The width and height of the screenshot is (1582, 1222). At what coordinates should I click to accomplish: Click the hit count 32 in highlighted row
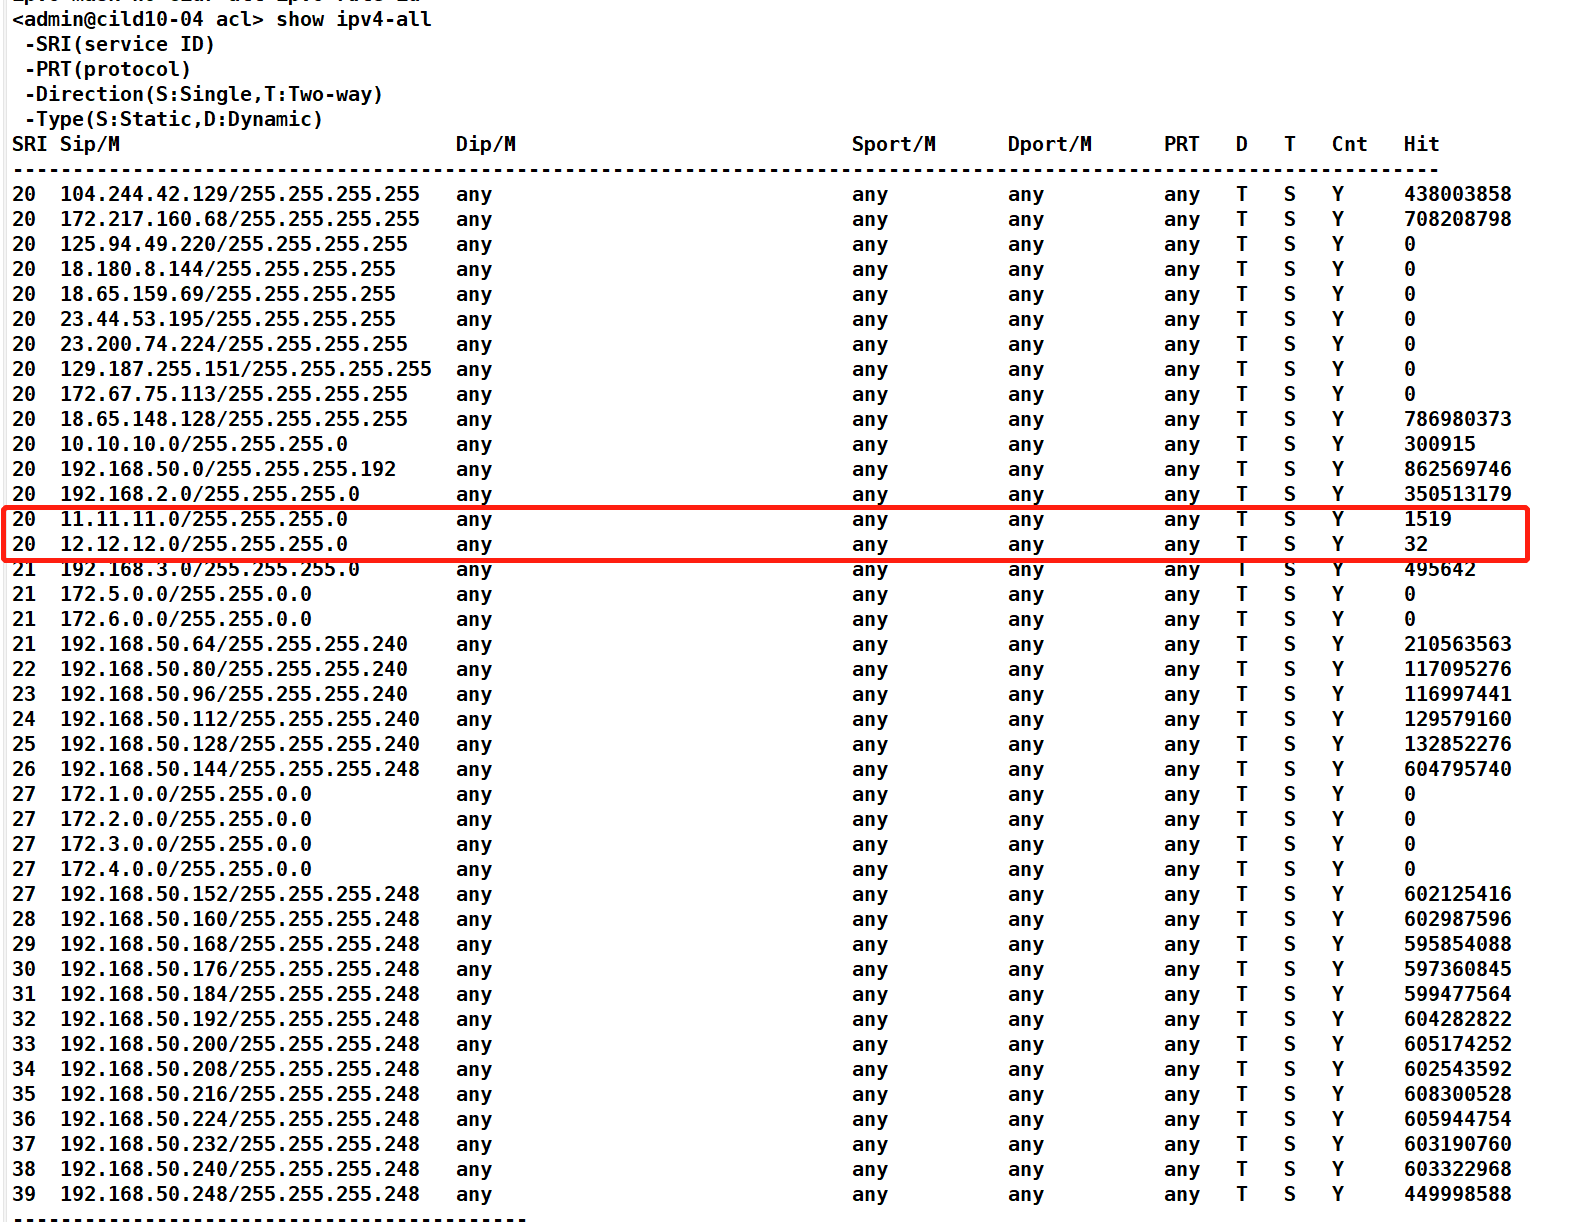coord(1415,544)
